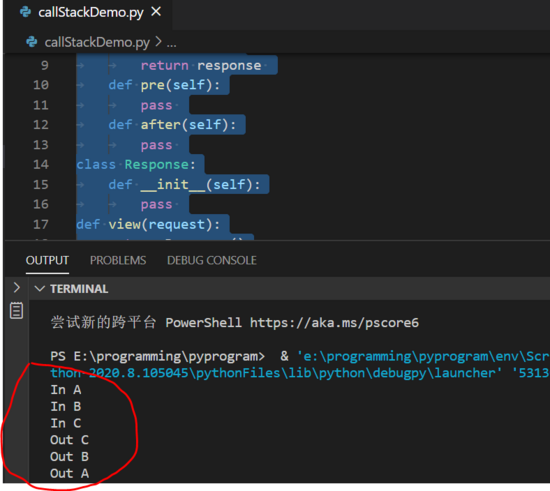Click 'return response' on line 9
Viewport: 550px width, 491px height.
tap(201, 66)
